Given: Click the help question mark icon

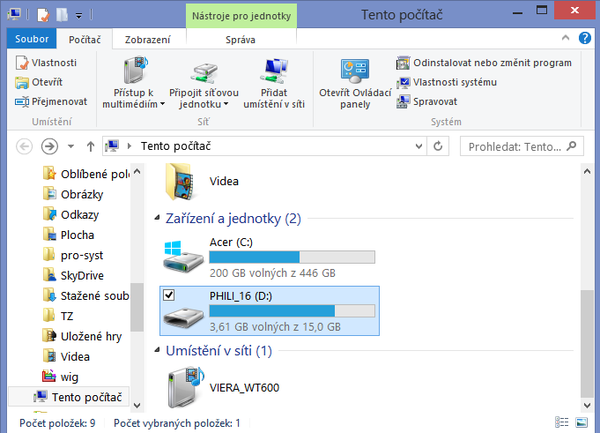Looking at the screenshot, I should tap(584, 38).
